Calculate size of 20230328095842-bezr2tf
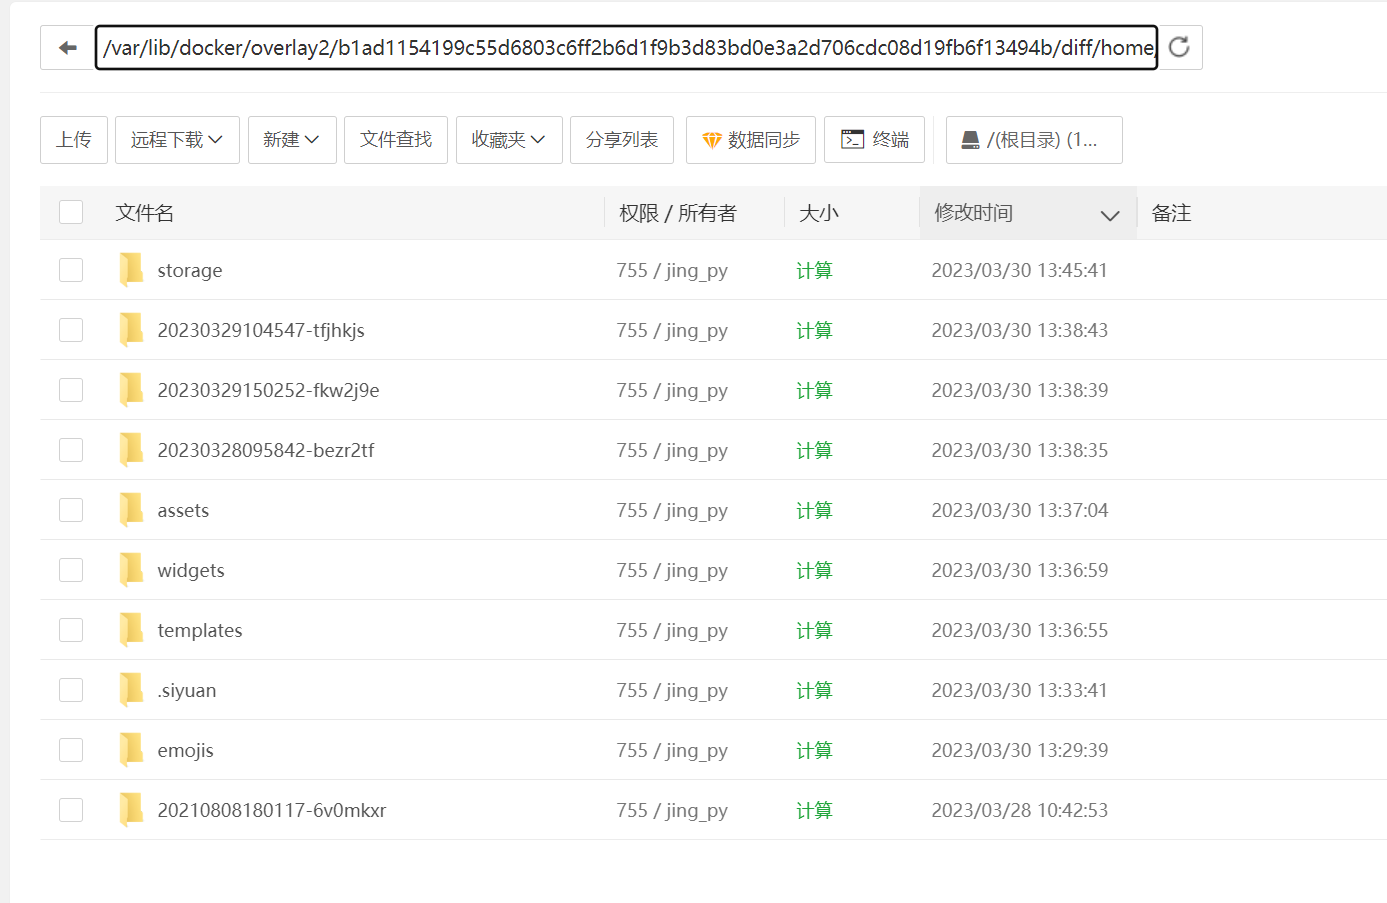The height and width of the screenshot is (903, 1387). pyautogui.click(x=814, y=450)
